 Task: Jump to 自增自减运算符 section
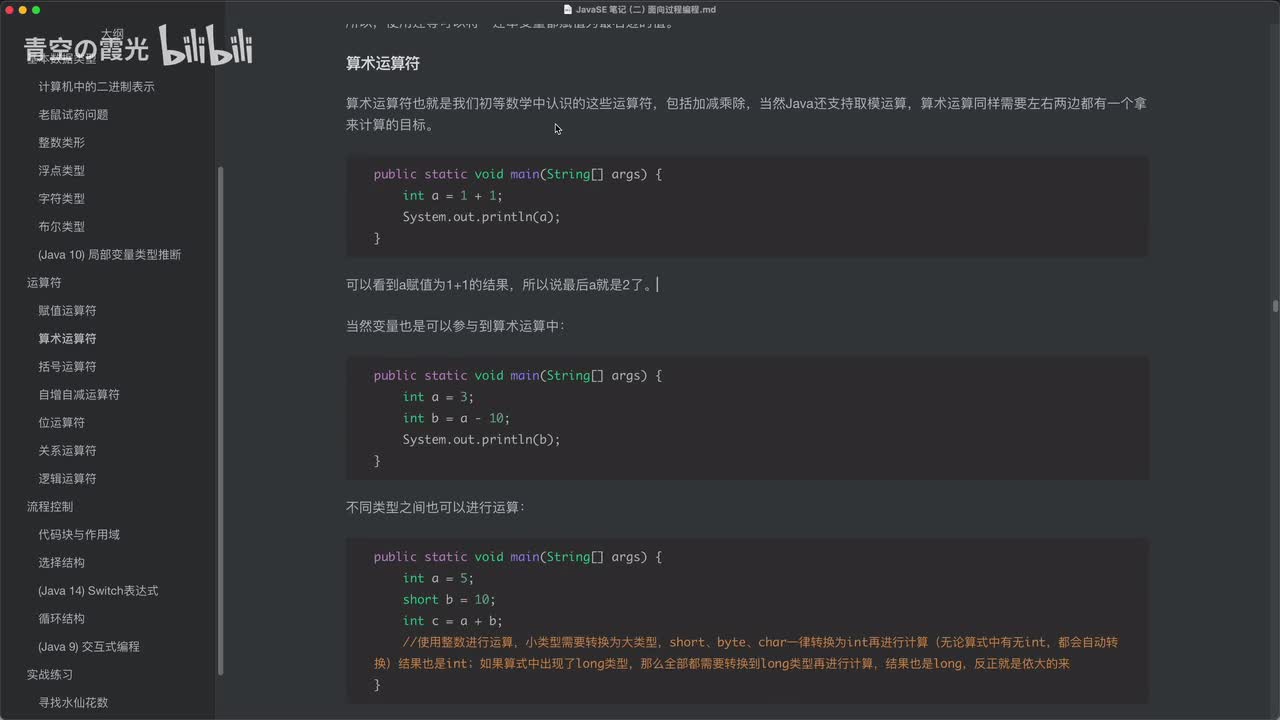pyautogui.click(x=79, y=395)
